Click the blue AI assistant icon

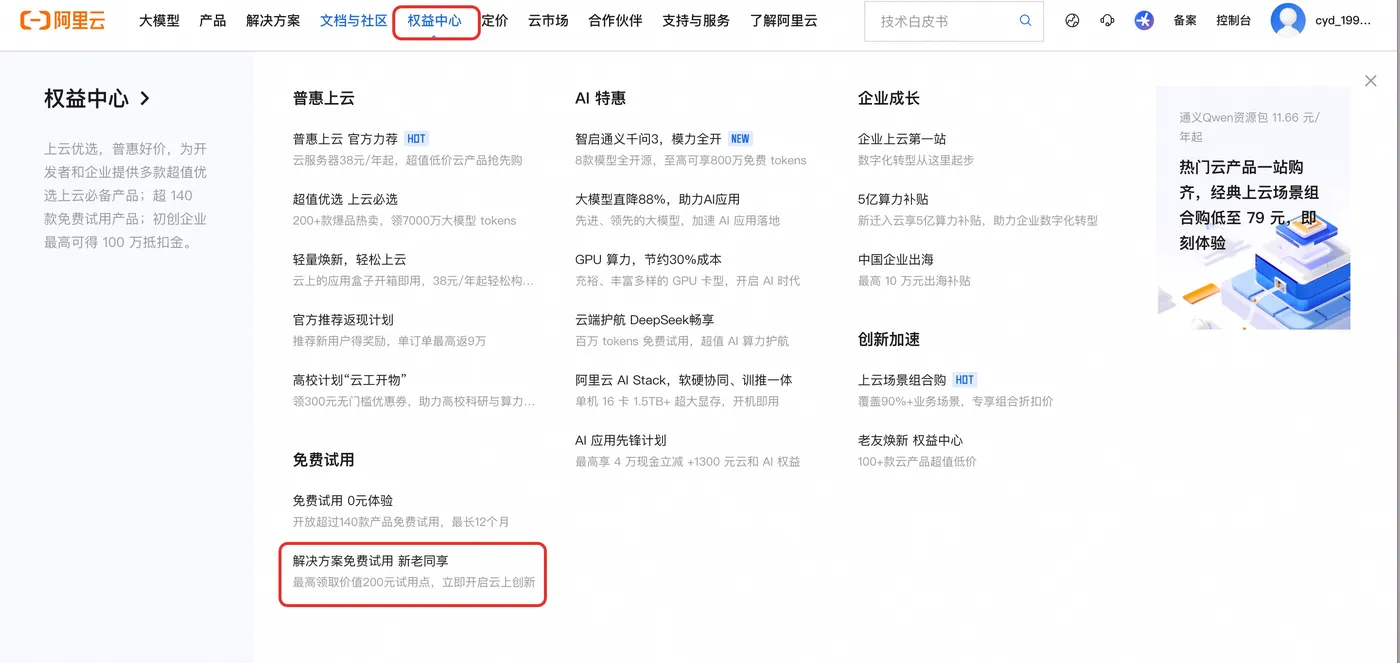point(1144,20)
